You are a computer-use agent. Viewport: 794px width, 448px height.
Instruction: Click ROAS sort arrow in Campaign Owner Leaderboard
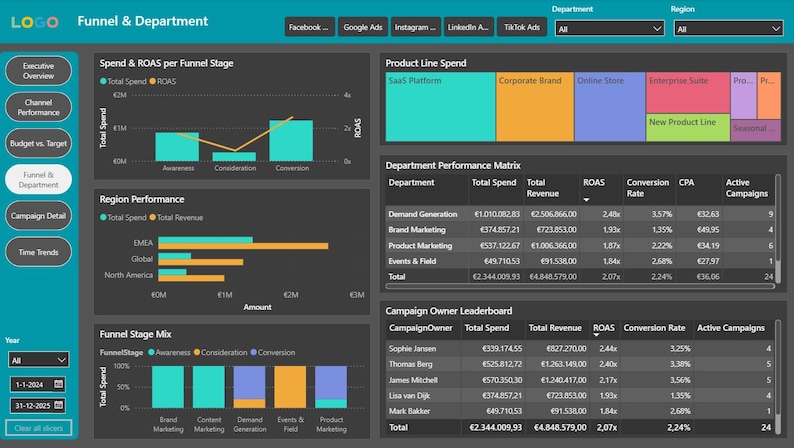pyautogui.click(x=596, y=335)
